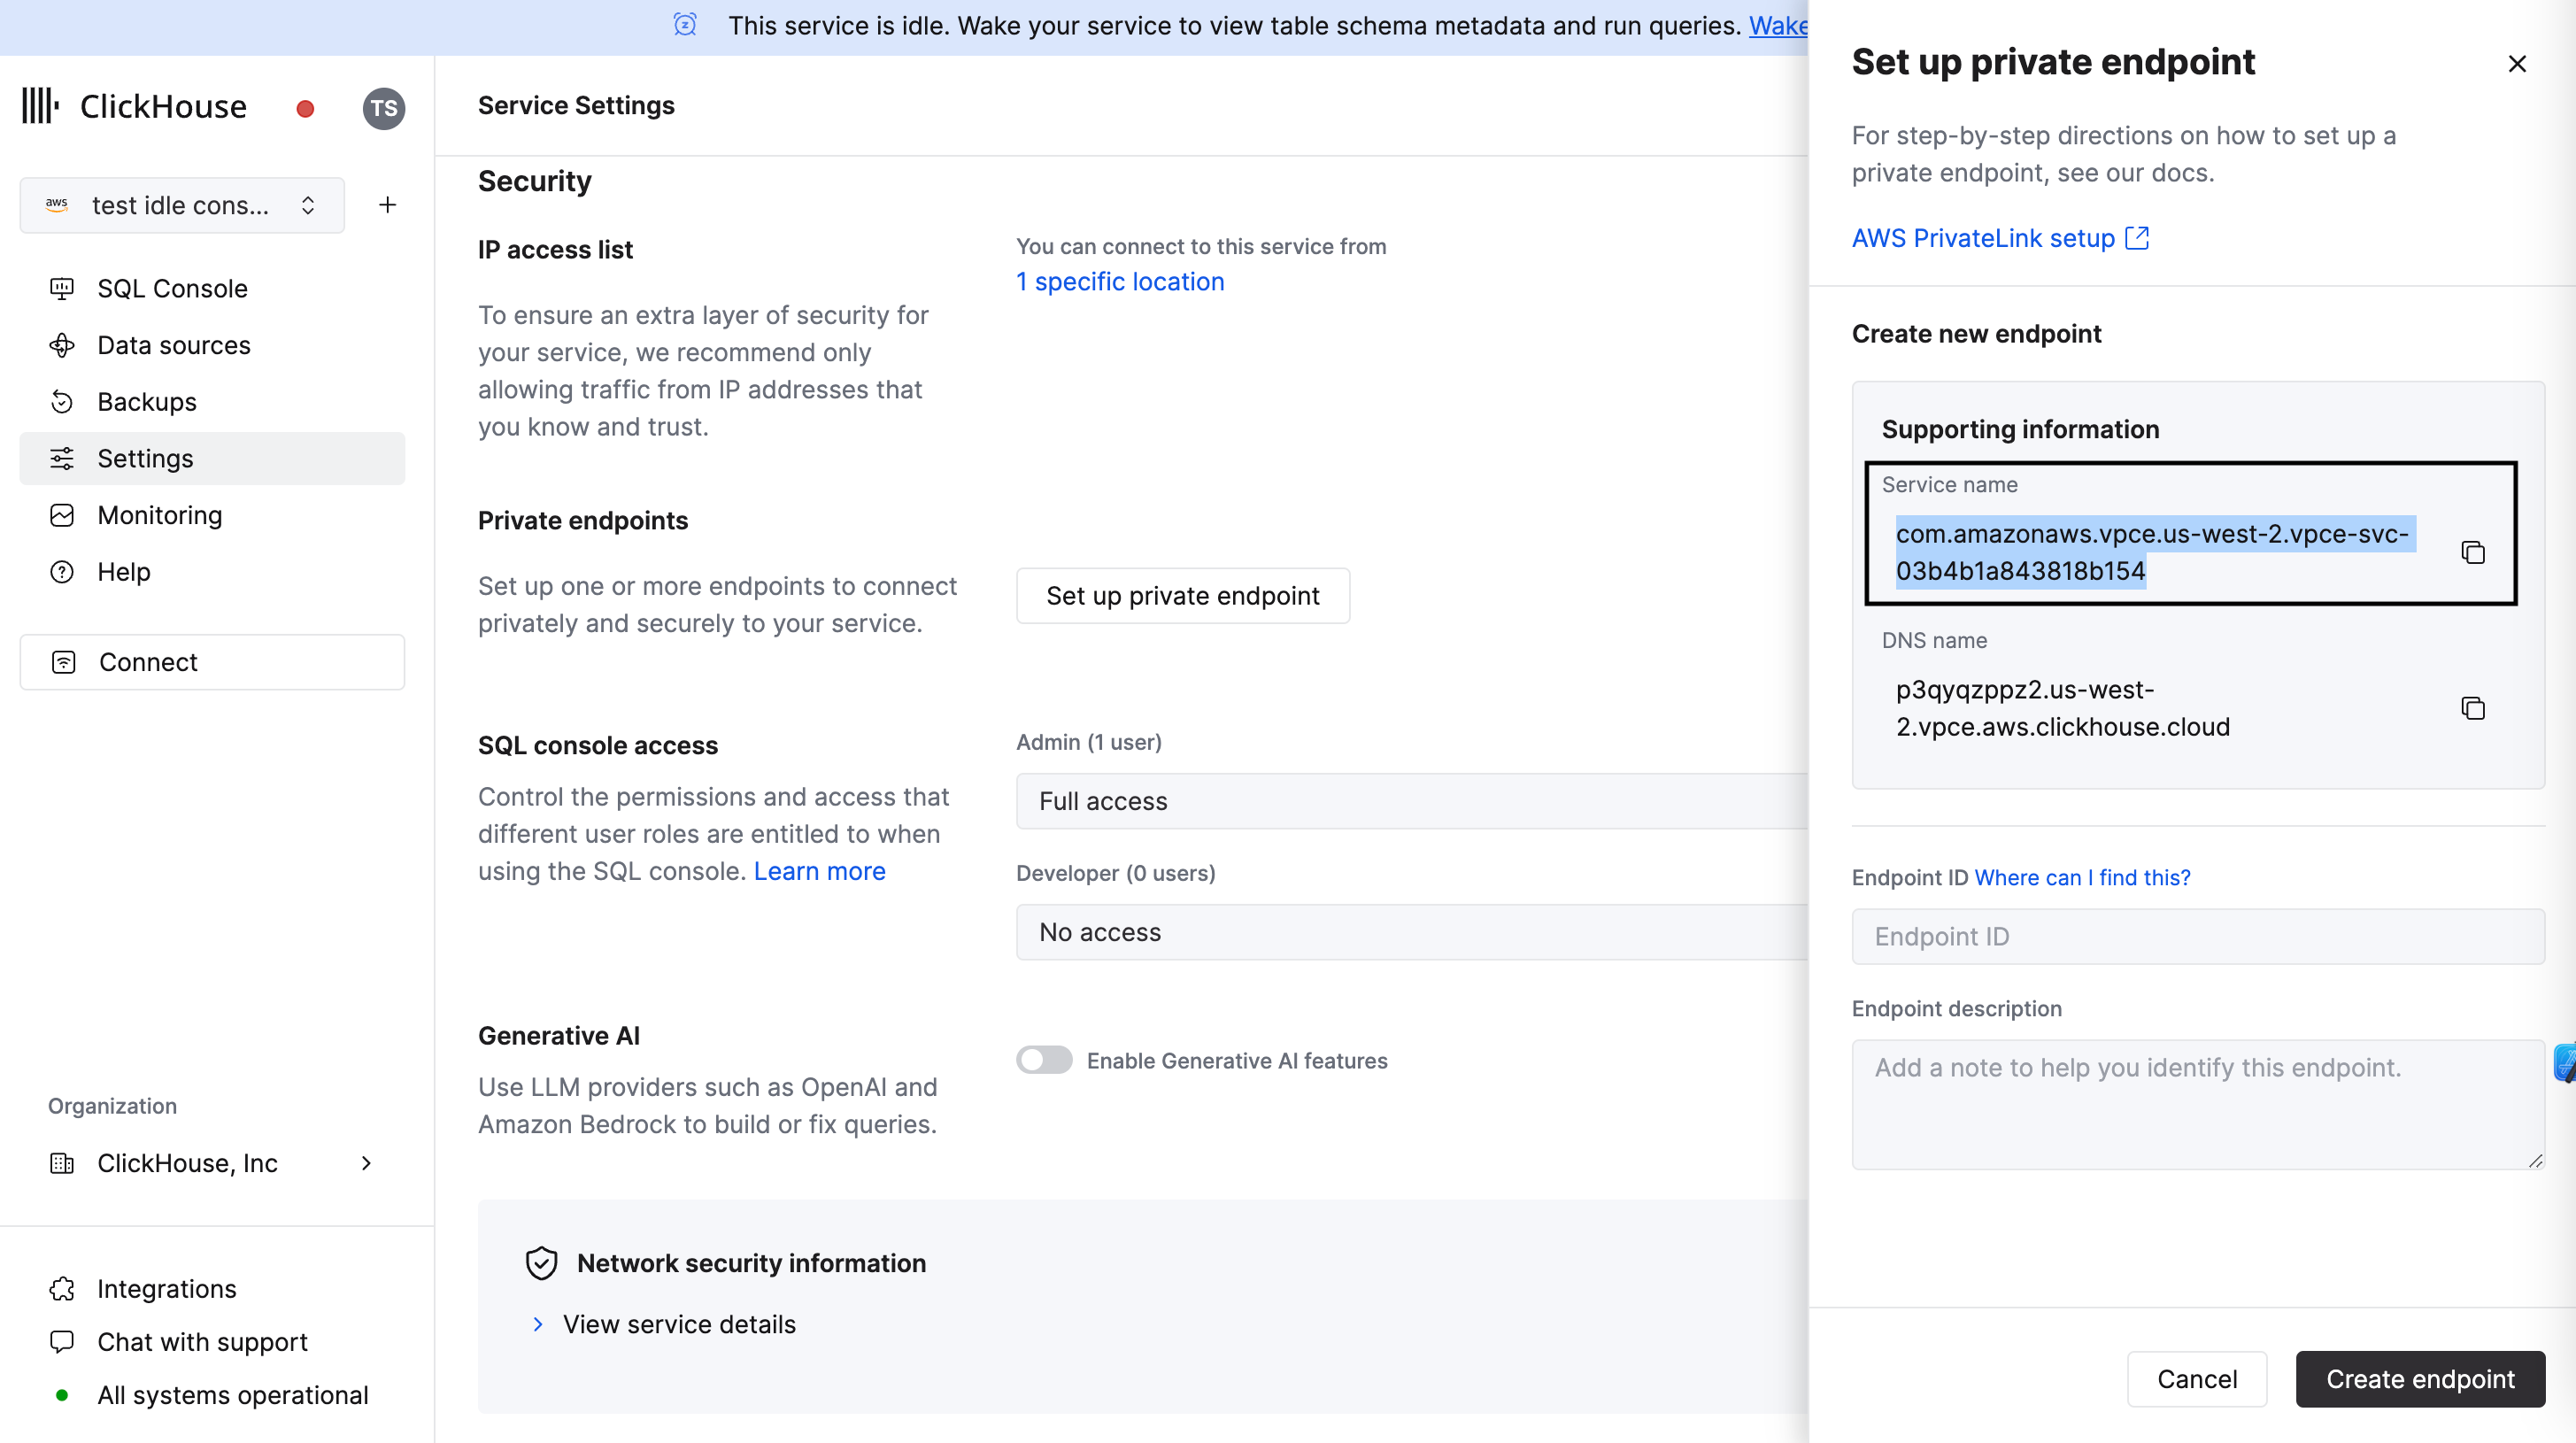Click the Data sources icon in sidebar
Screen dimensions: 2576x1443
click(62, 345)
